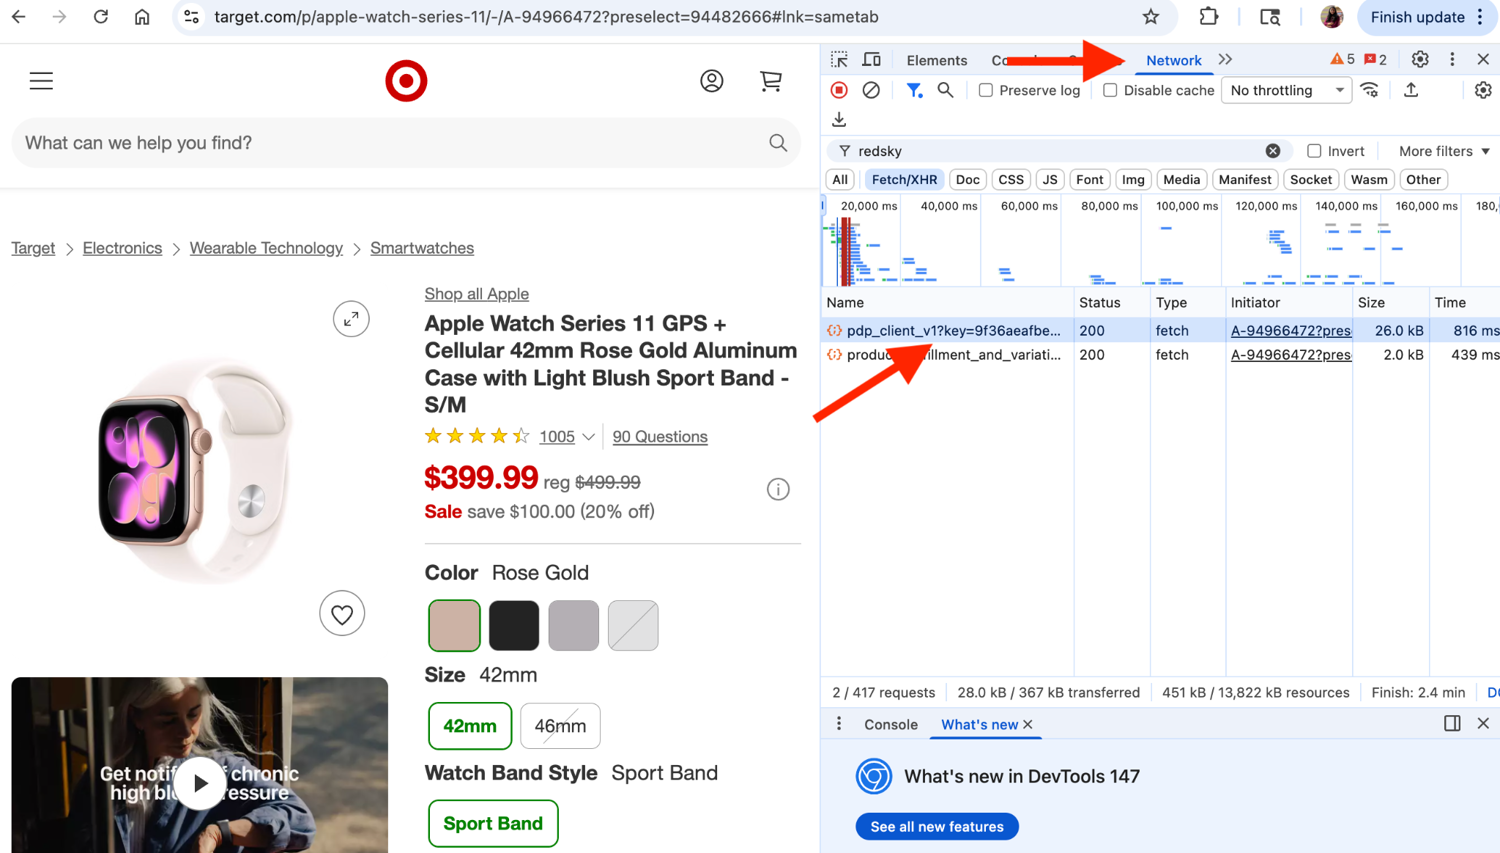Show more DevTools tabs chevron
This screenshot has width=1500, height=853.
tap(1226, 60)
